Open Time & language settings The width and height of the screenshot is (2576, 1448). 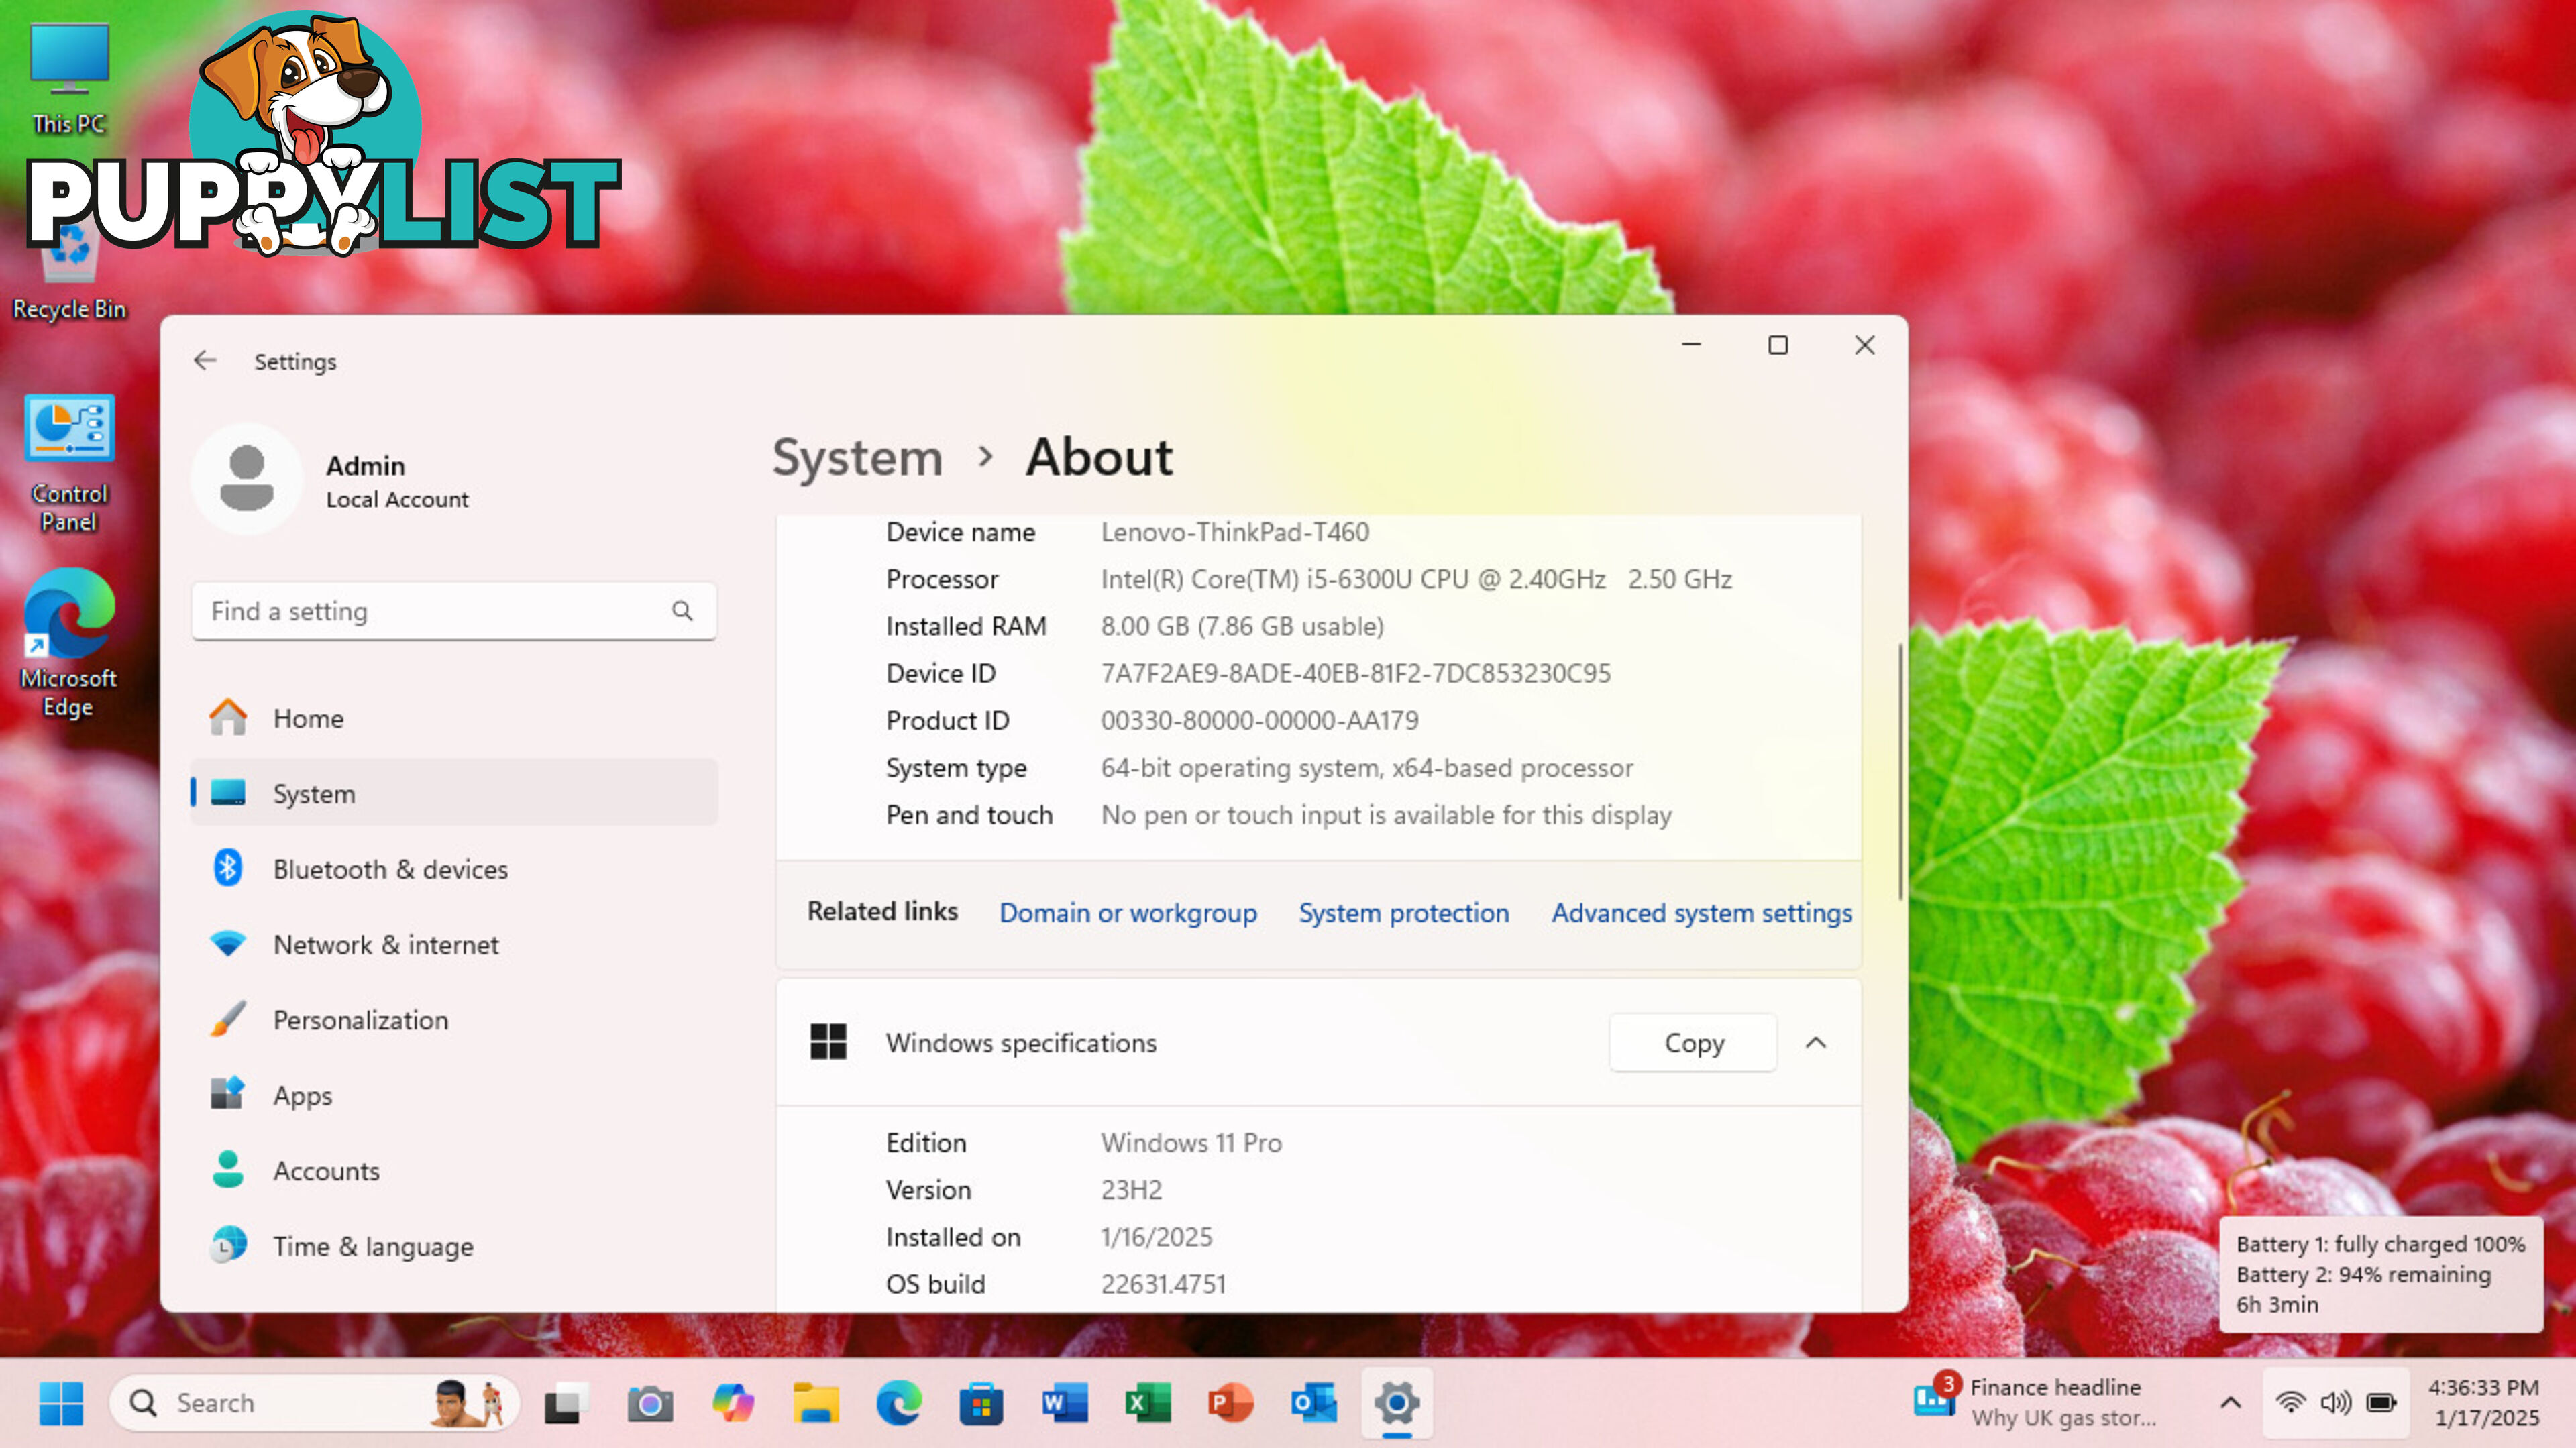[453, 1246]
